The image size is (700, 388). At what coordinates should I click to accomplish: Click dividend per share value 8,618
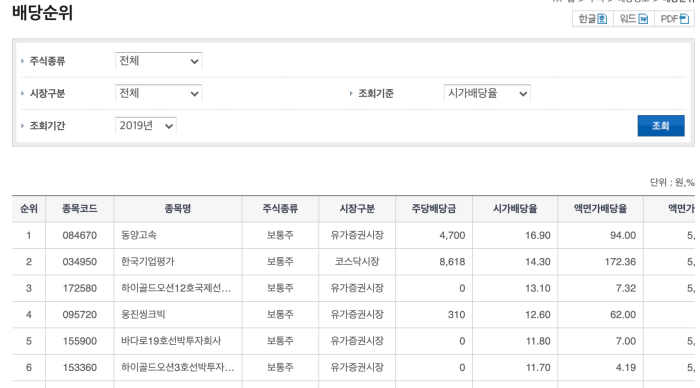point(452,262)
